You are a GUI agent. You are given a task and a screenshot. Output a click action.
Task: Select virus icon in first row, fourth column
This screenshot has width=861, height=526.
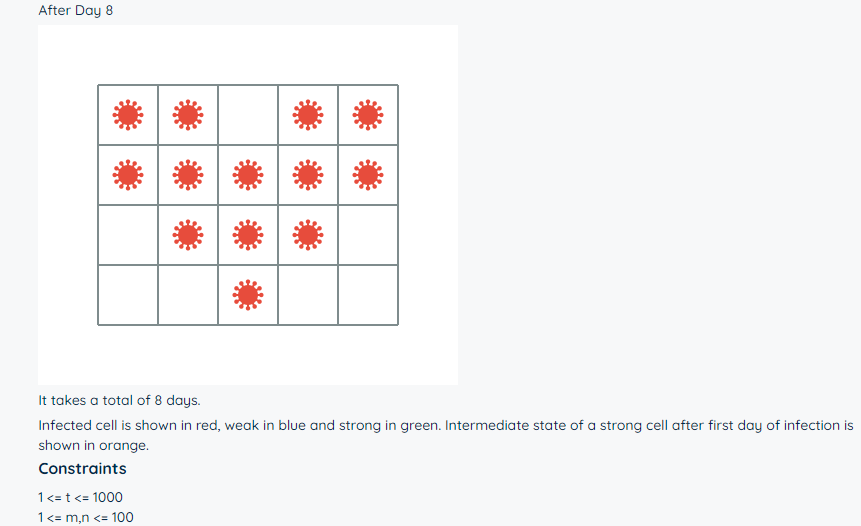click(x=308, y=115)
